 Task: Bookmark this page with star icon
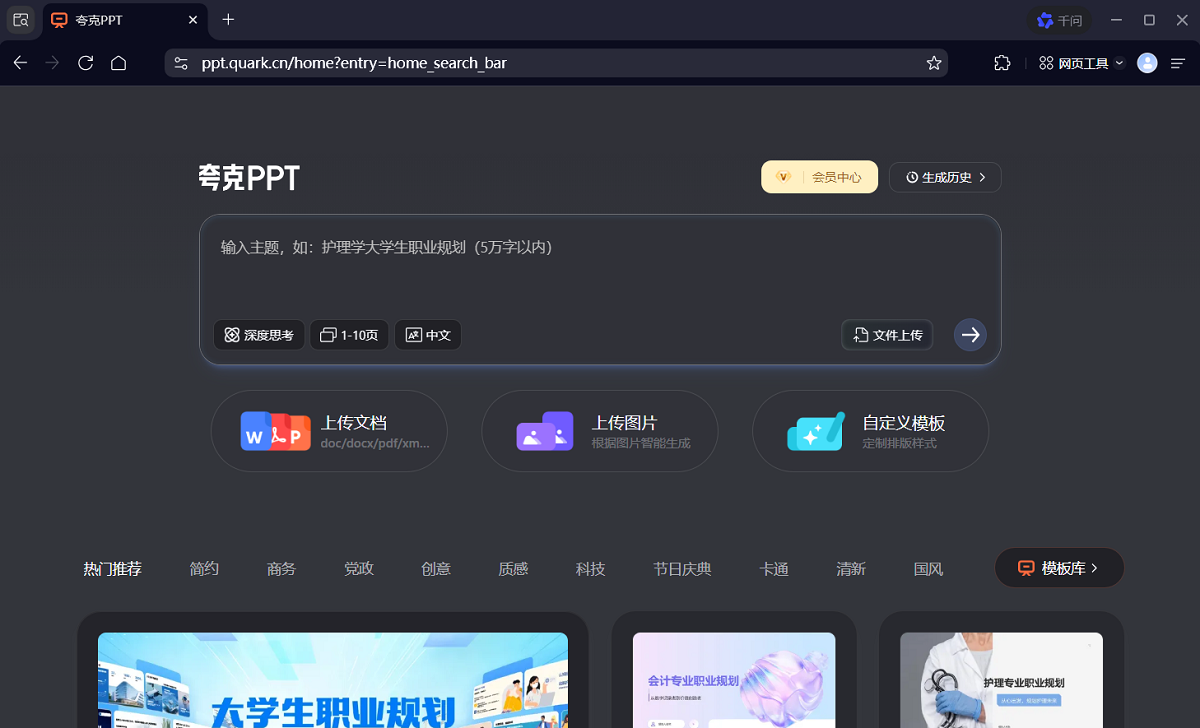[x=934, y=63]
